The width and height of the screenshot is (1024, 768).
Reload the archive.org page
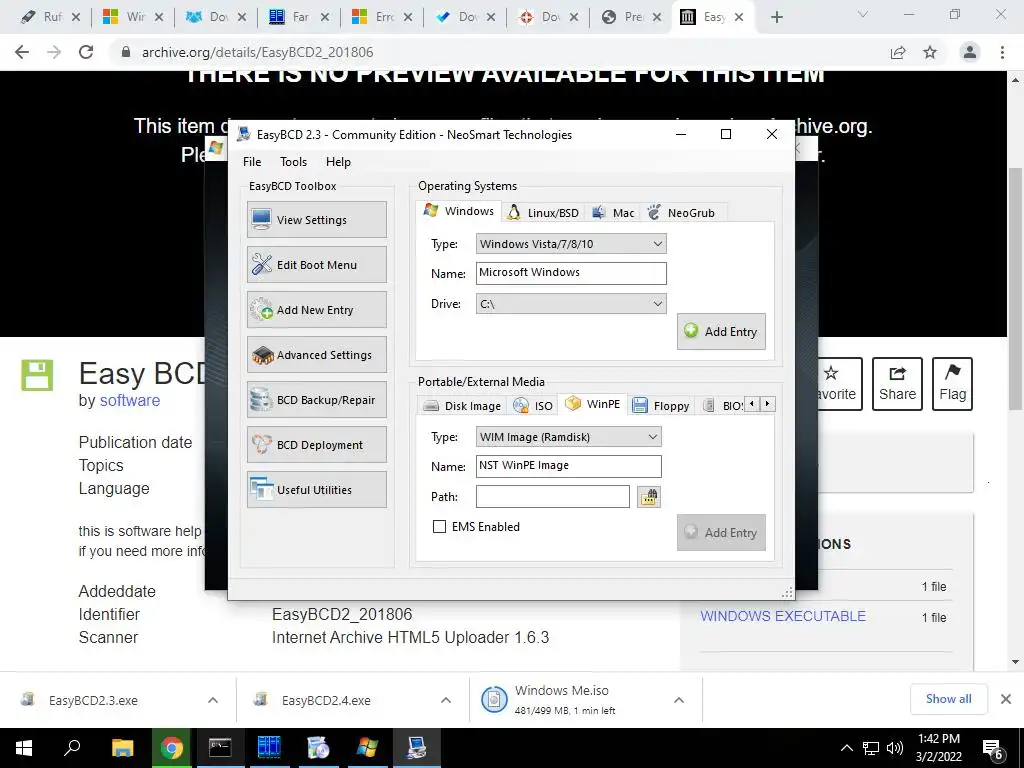point(86,52)
